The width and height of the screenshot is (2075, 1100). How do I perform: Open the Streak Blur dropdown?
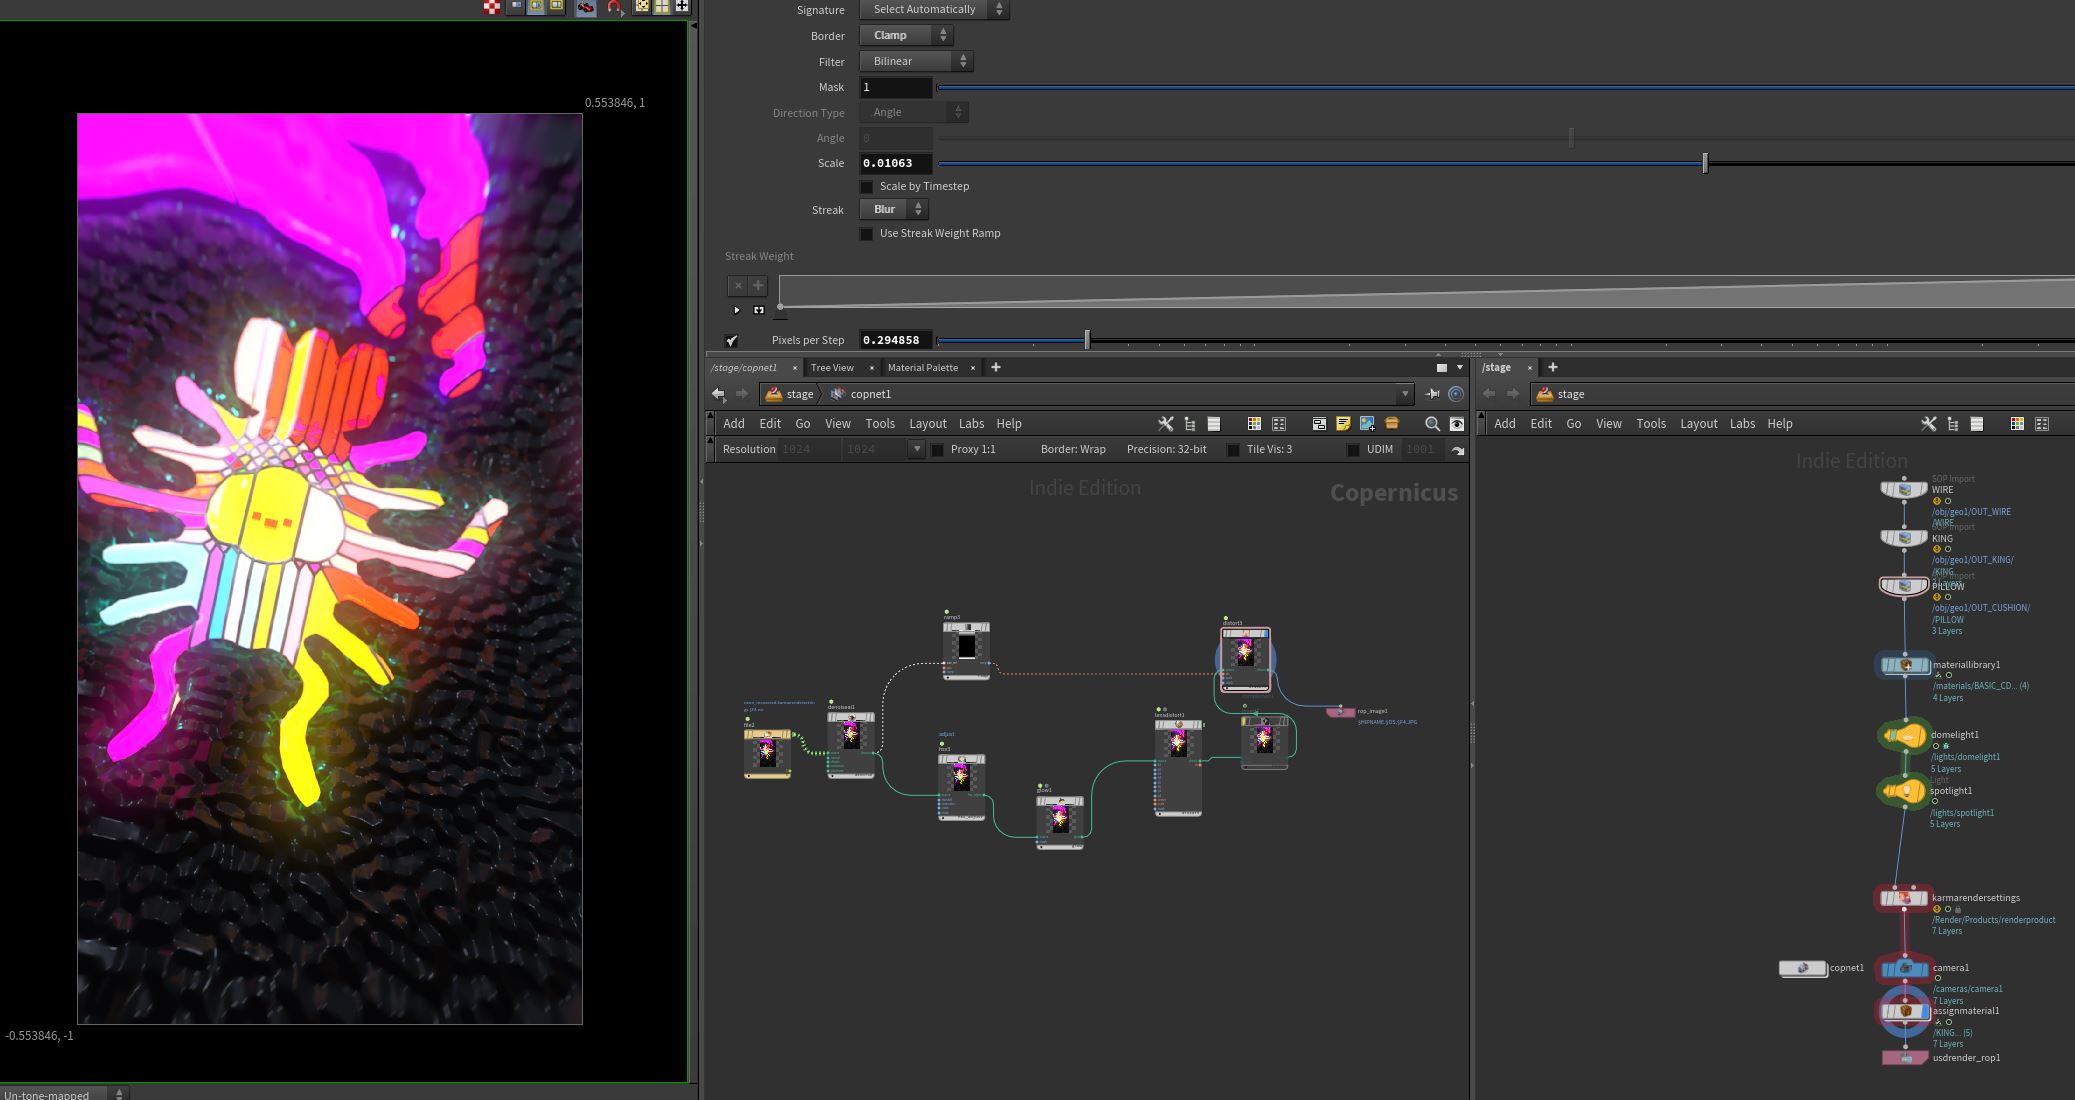point(894,210)
